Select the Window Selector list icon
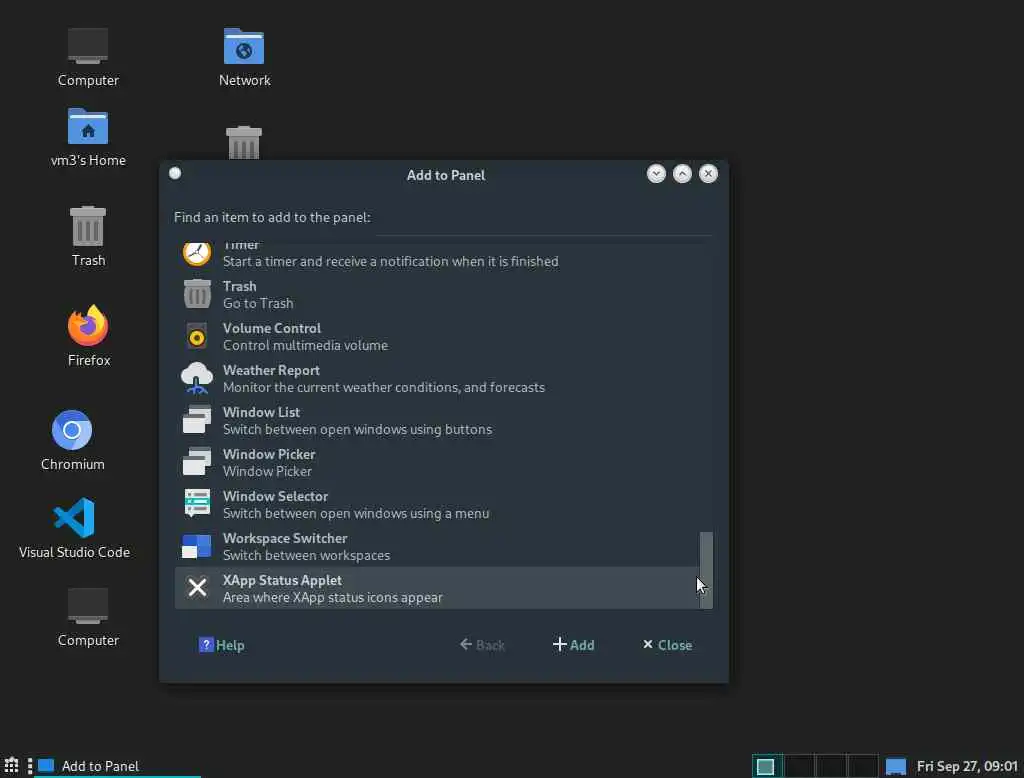Screen dimensions: 1024x778 197,504
